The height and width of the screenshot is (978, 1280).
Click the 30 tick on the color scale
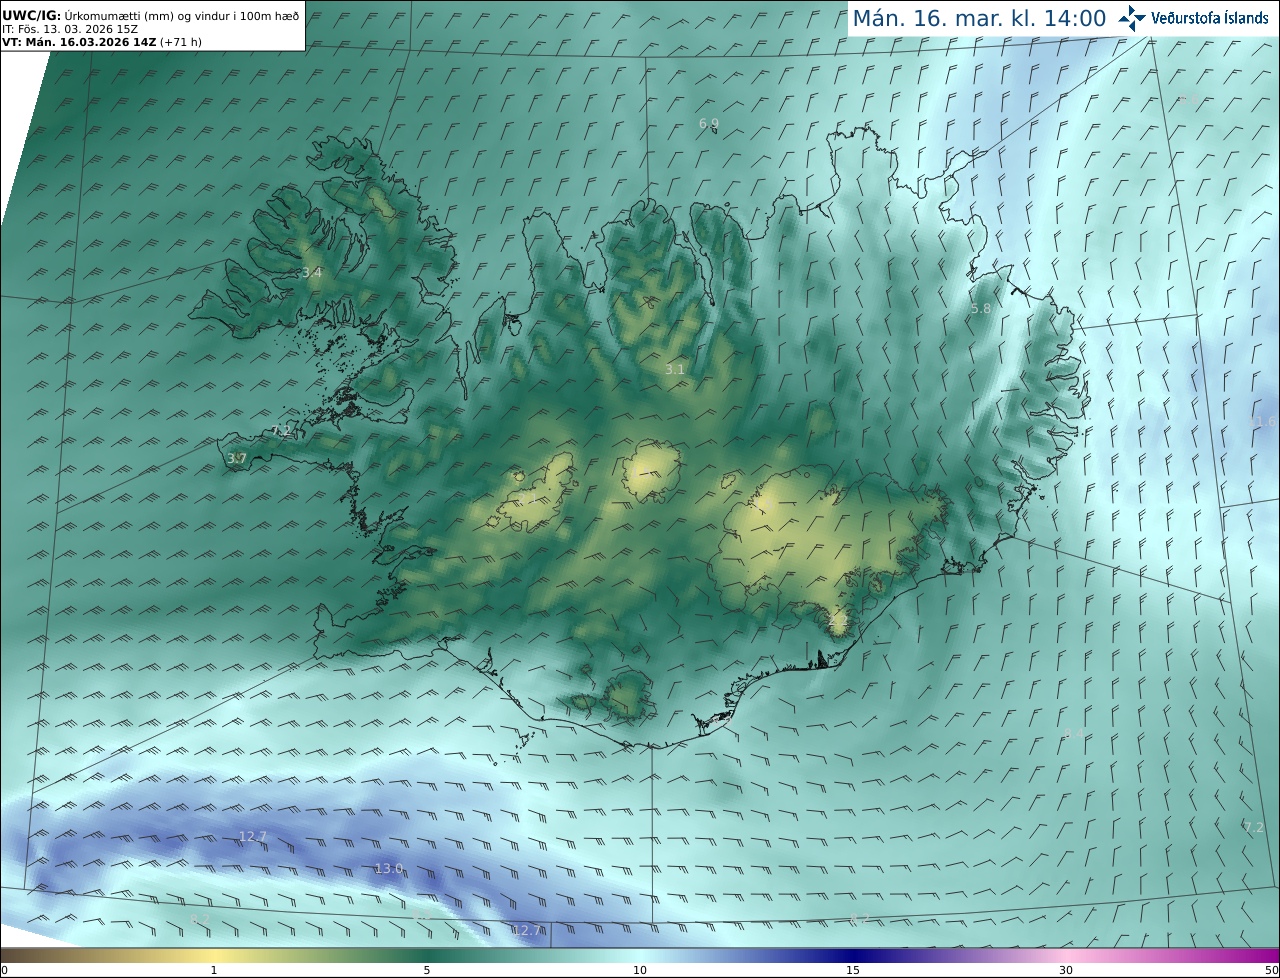1066,970
